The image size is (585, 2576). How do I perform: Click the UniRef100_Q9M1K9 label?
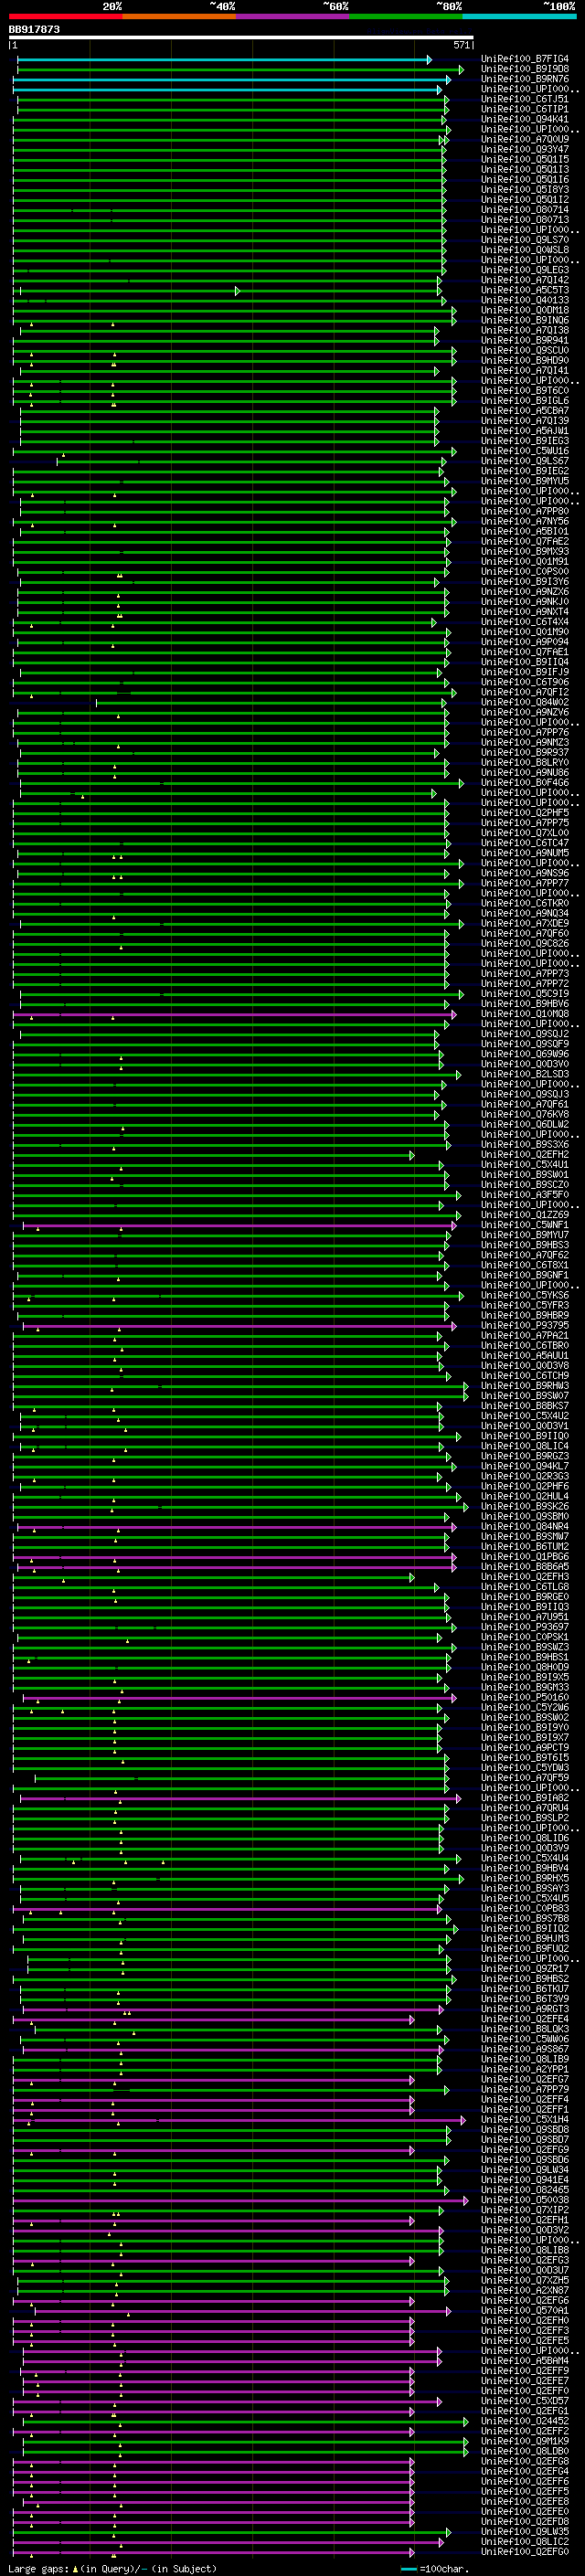pos(525,2440)
